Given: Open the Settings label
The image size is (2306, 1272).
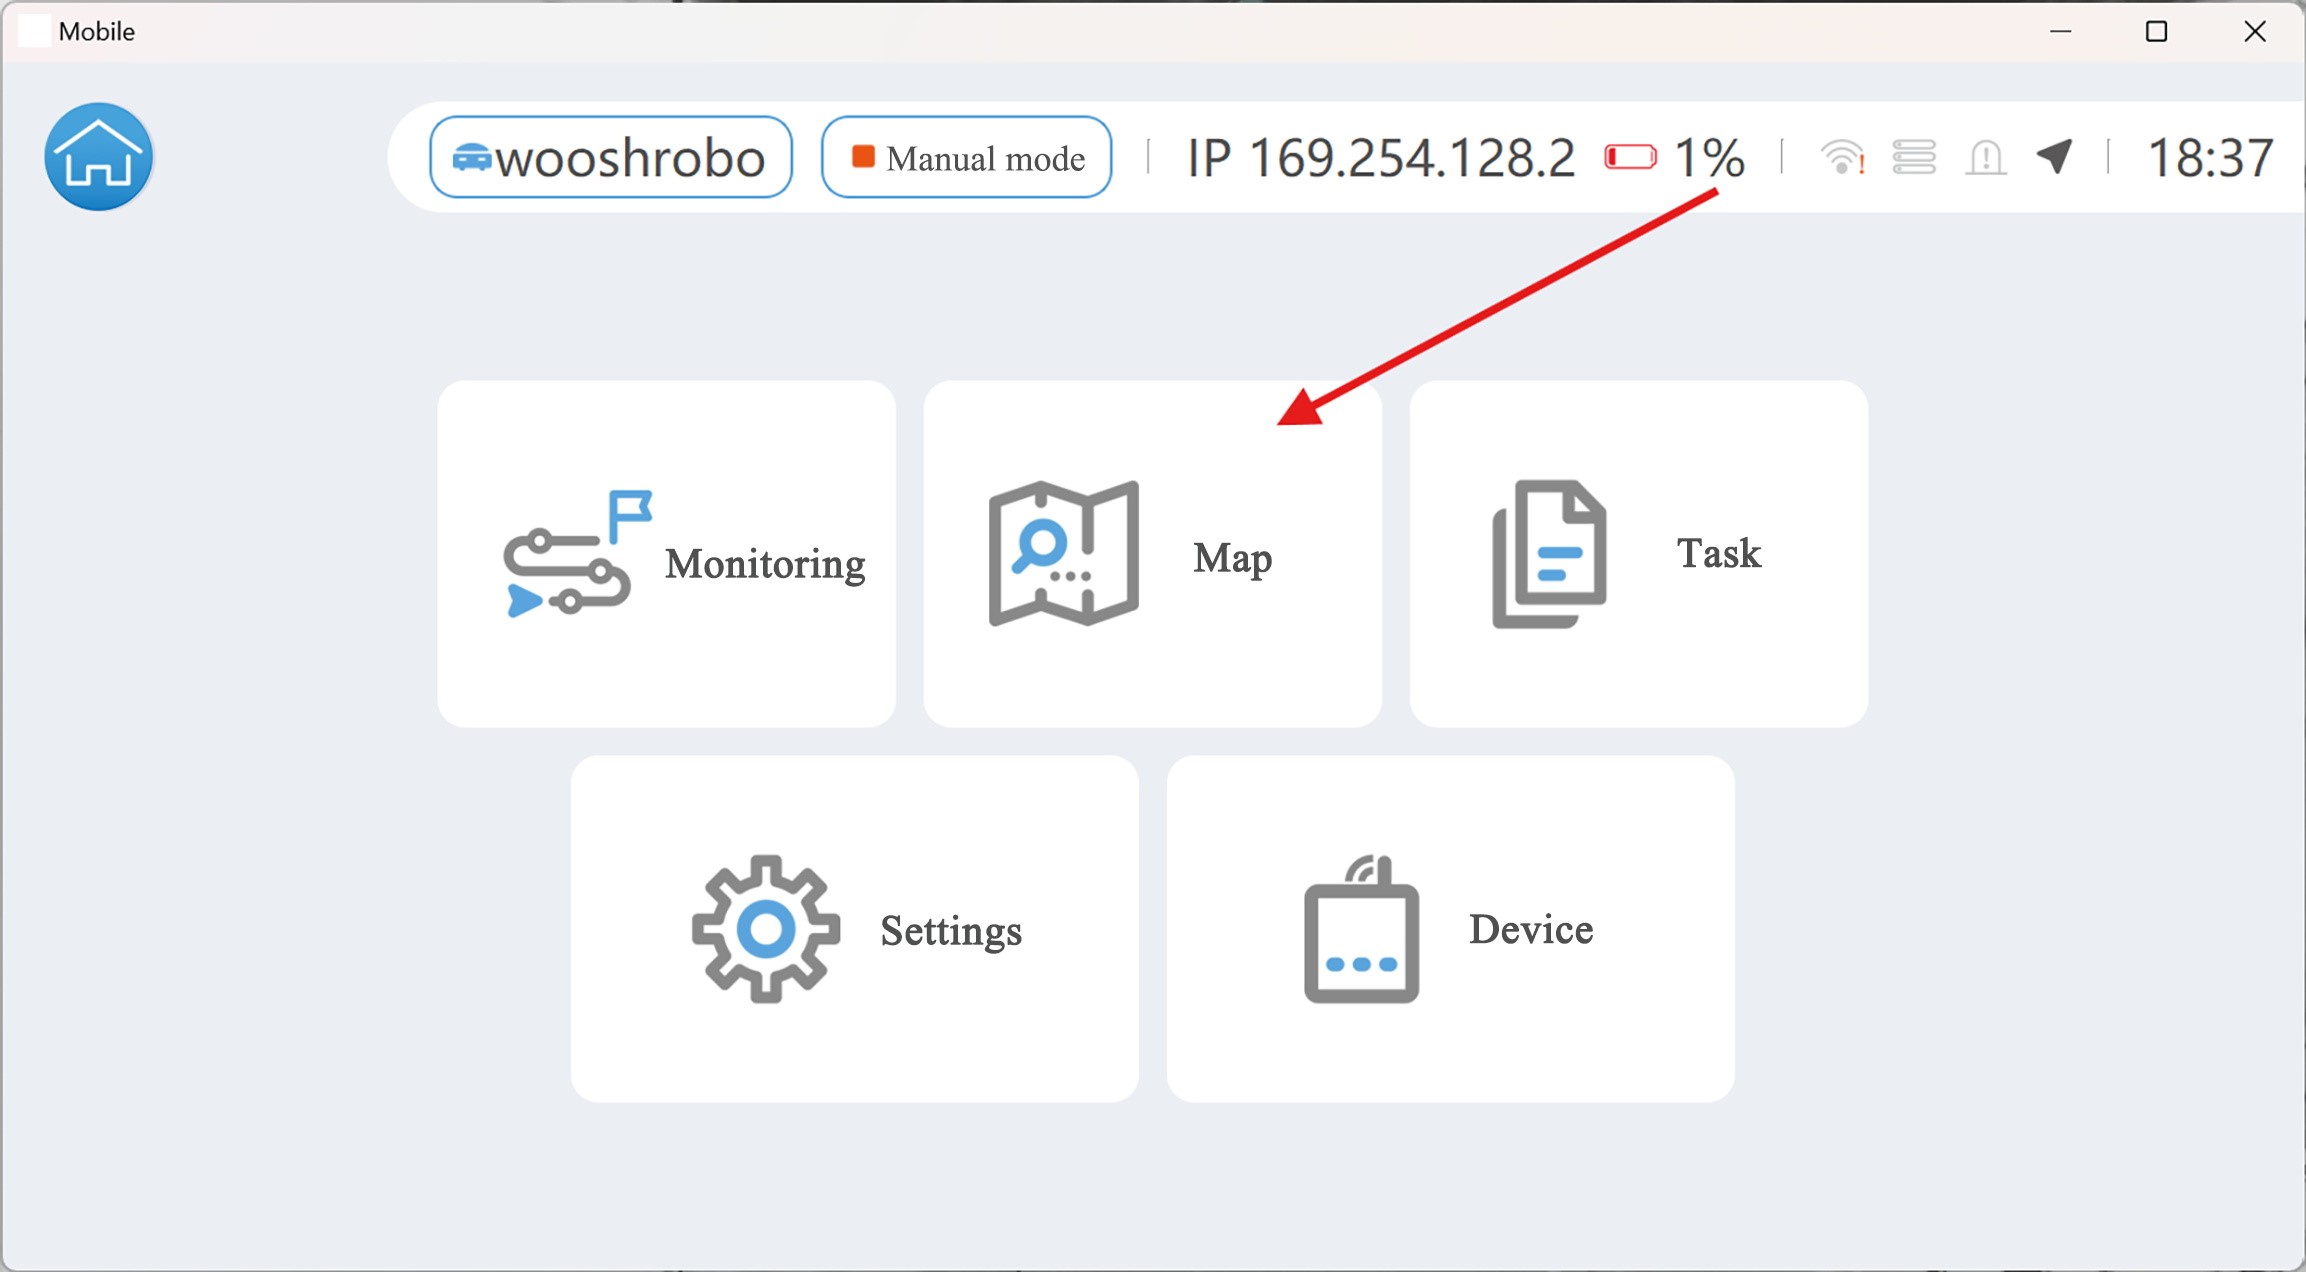Looking at the screenshot, I should 950,931.
